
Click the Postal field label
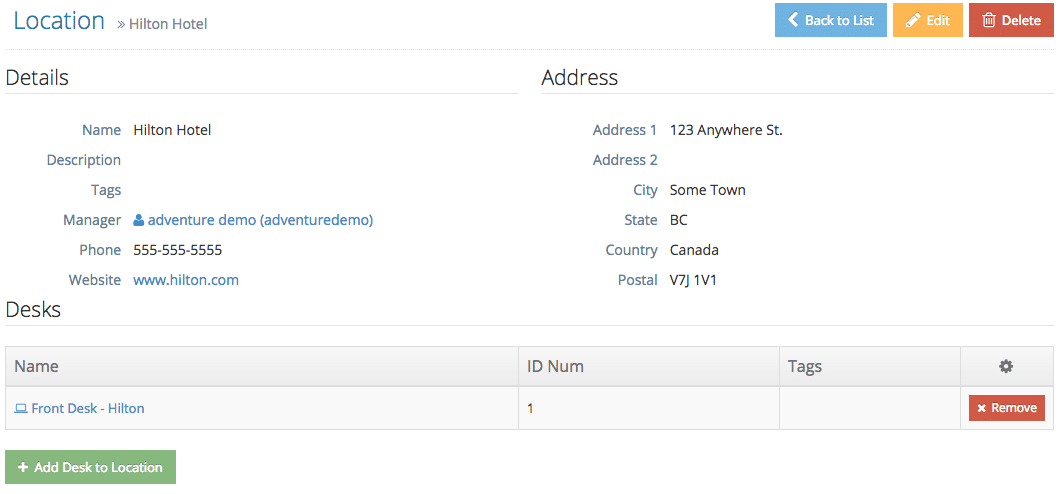coord(637,280)
